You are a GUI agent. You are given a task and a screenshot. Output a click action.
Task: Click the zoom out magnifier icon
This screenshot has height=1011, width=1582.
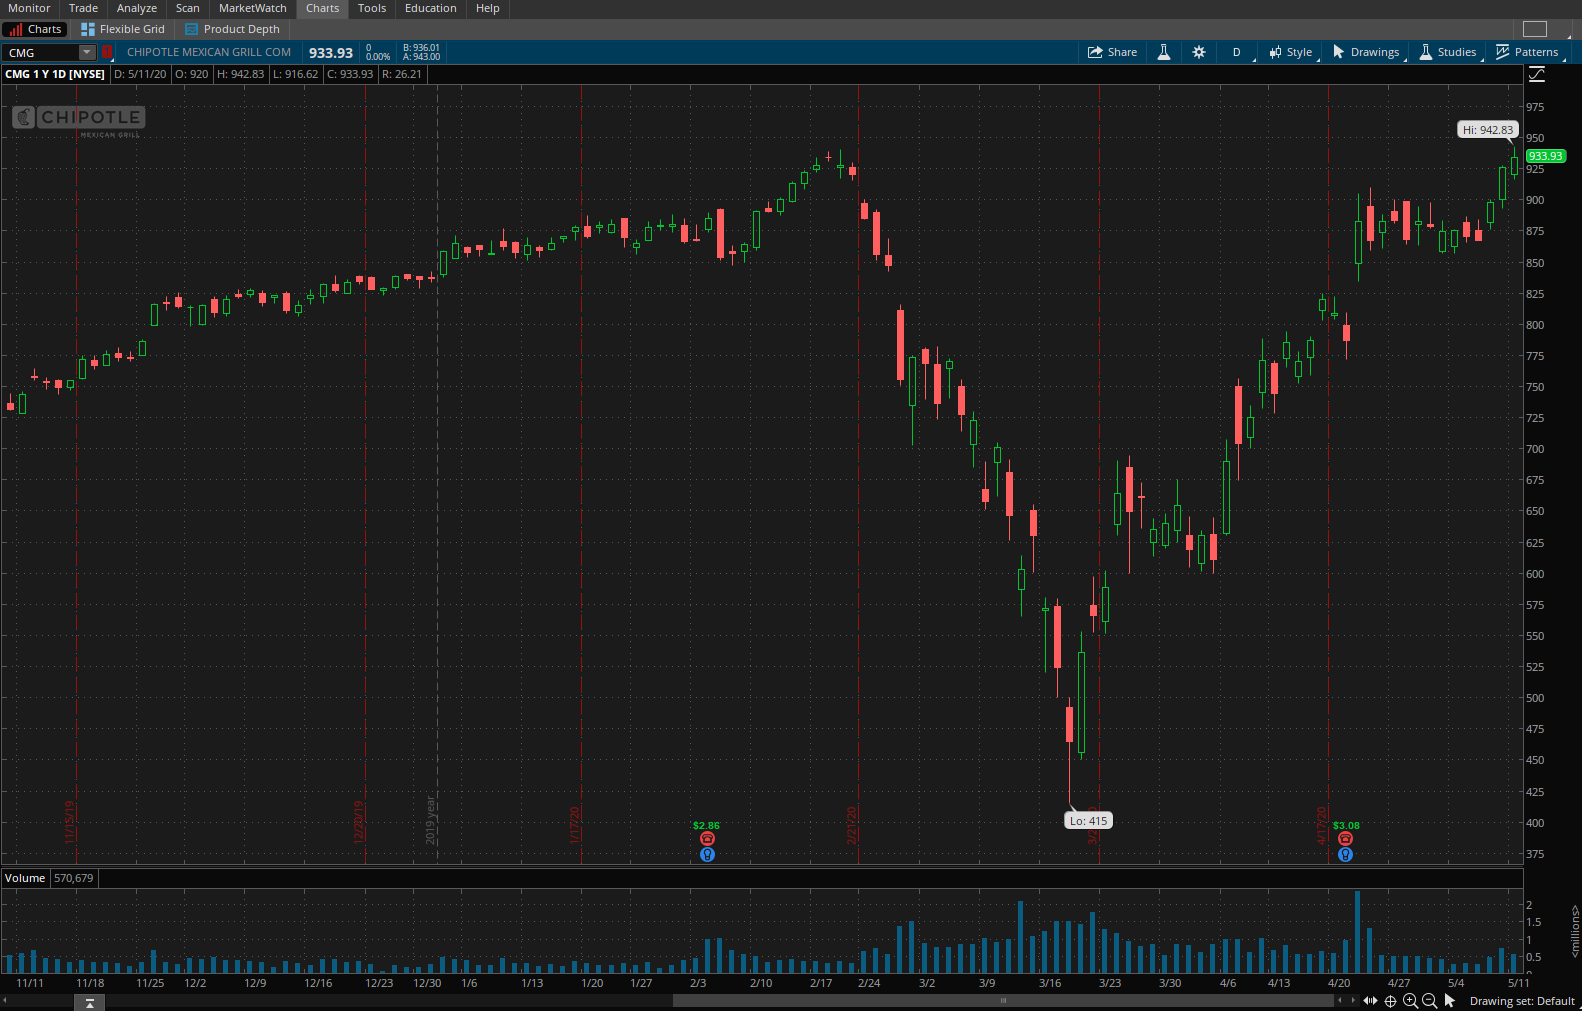[x=1429, y=1001]
